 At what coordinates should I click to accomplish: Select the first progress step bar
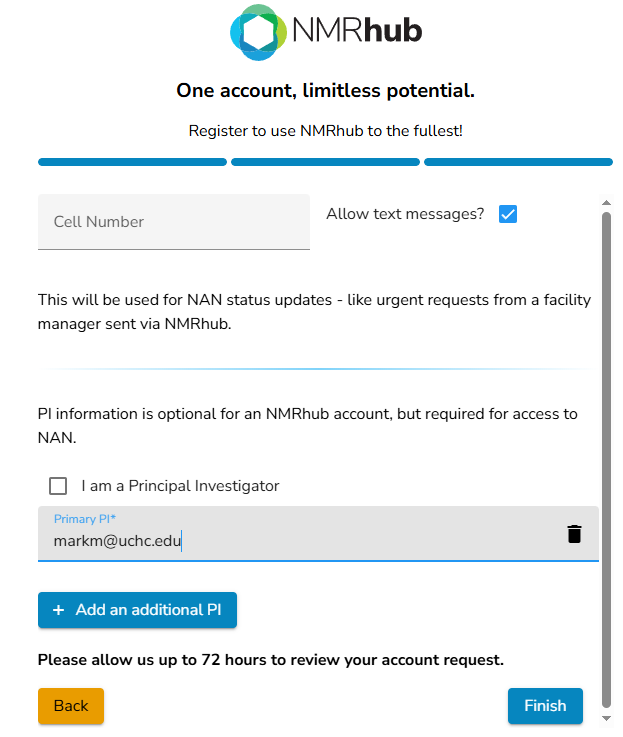pos(132,162)
